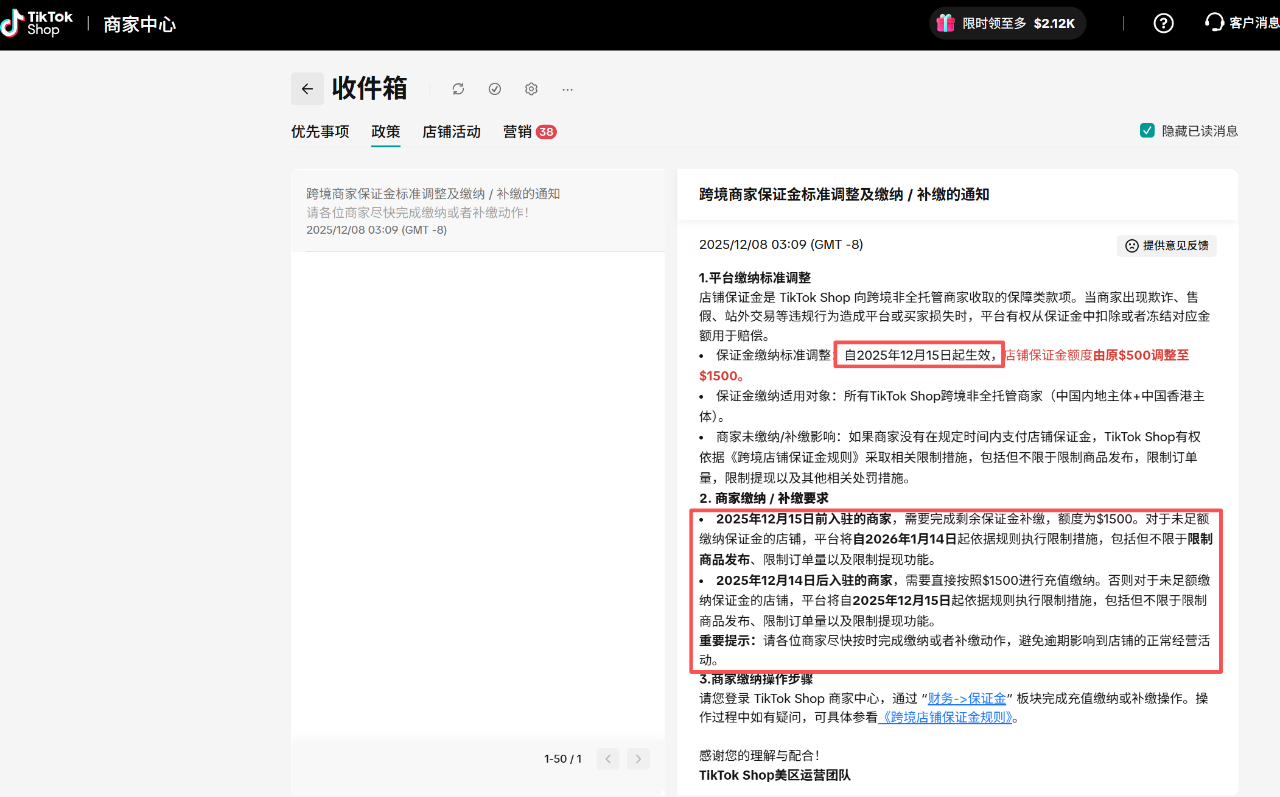
Task: Click the help question mark icon
Action: (1163, 22)
